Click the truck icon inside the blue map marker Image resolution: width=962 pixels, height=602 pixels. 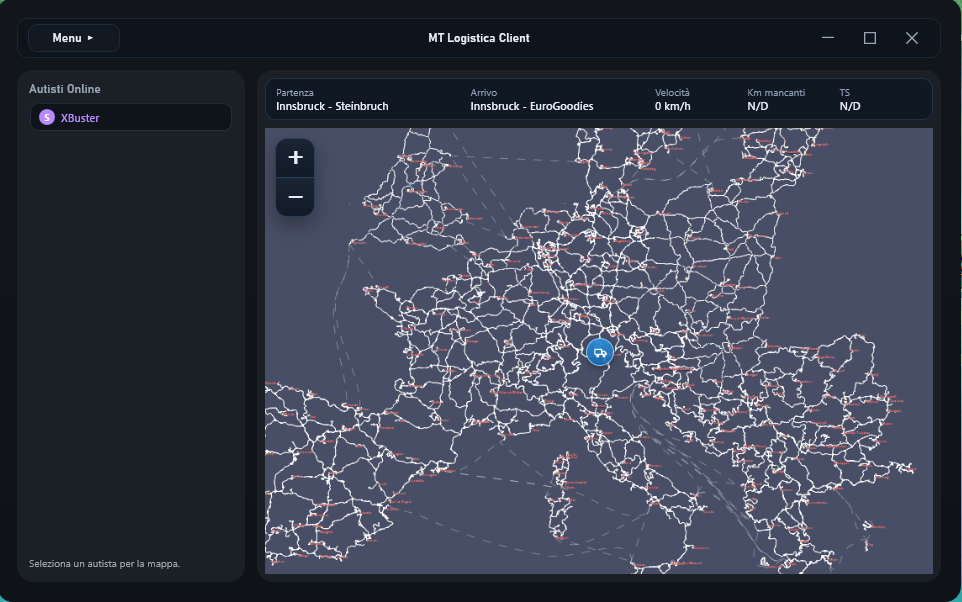click(x=599, y=351)
